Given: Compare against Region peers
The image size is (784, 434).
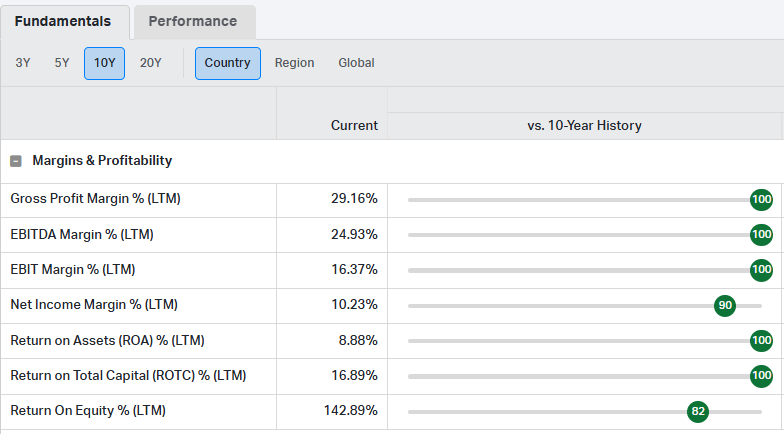Looking at the screenshot, I should 294,63.
